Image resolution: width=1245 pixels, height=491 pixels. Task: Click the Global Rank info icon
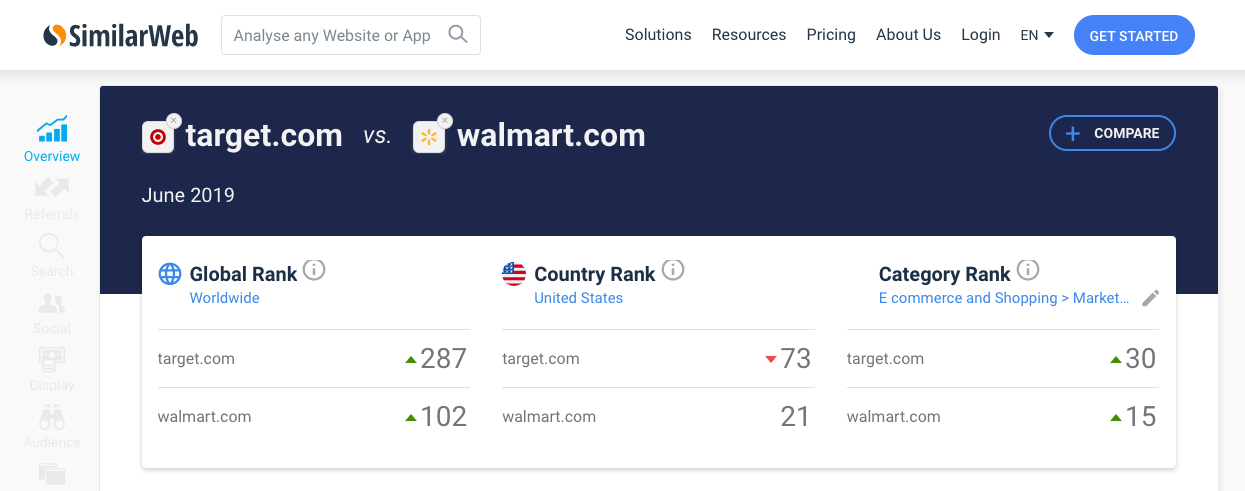coord(314,270)
